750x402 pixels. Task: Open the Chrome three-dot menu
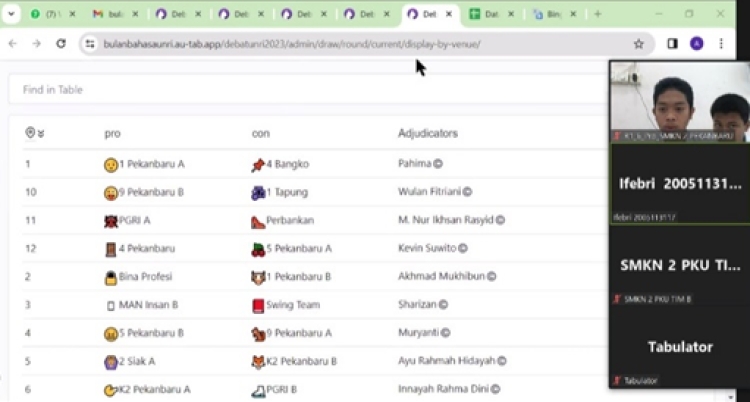pos(721,44)
